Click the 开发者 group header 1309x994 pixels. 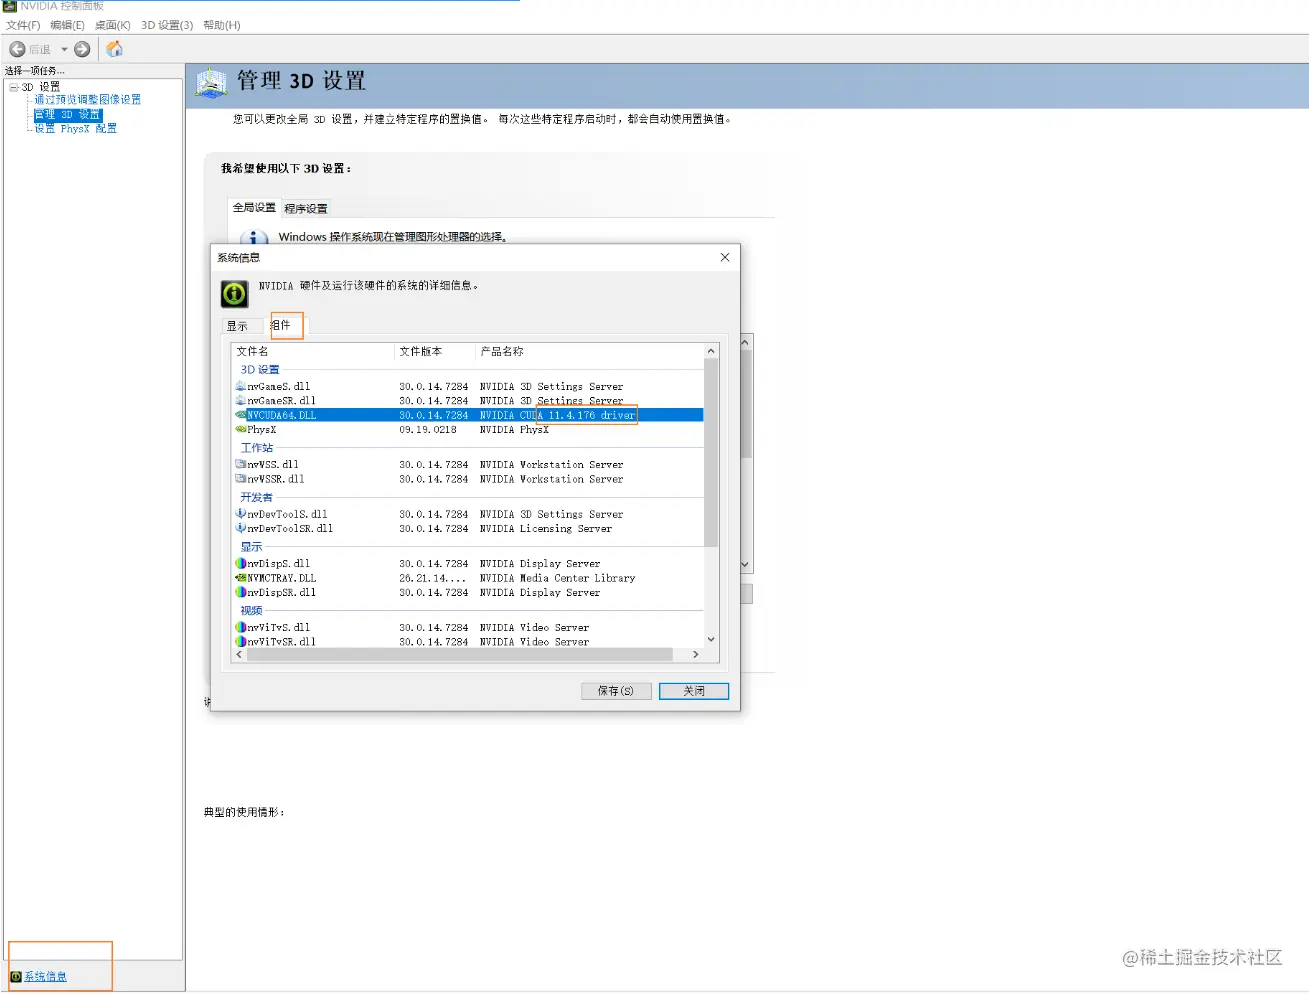point(257,497)
